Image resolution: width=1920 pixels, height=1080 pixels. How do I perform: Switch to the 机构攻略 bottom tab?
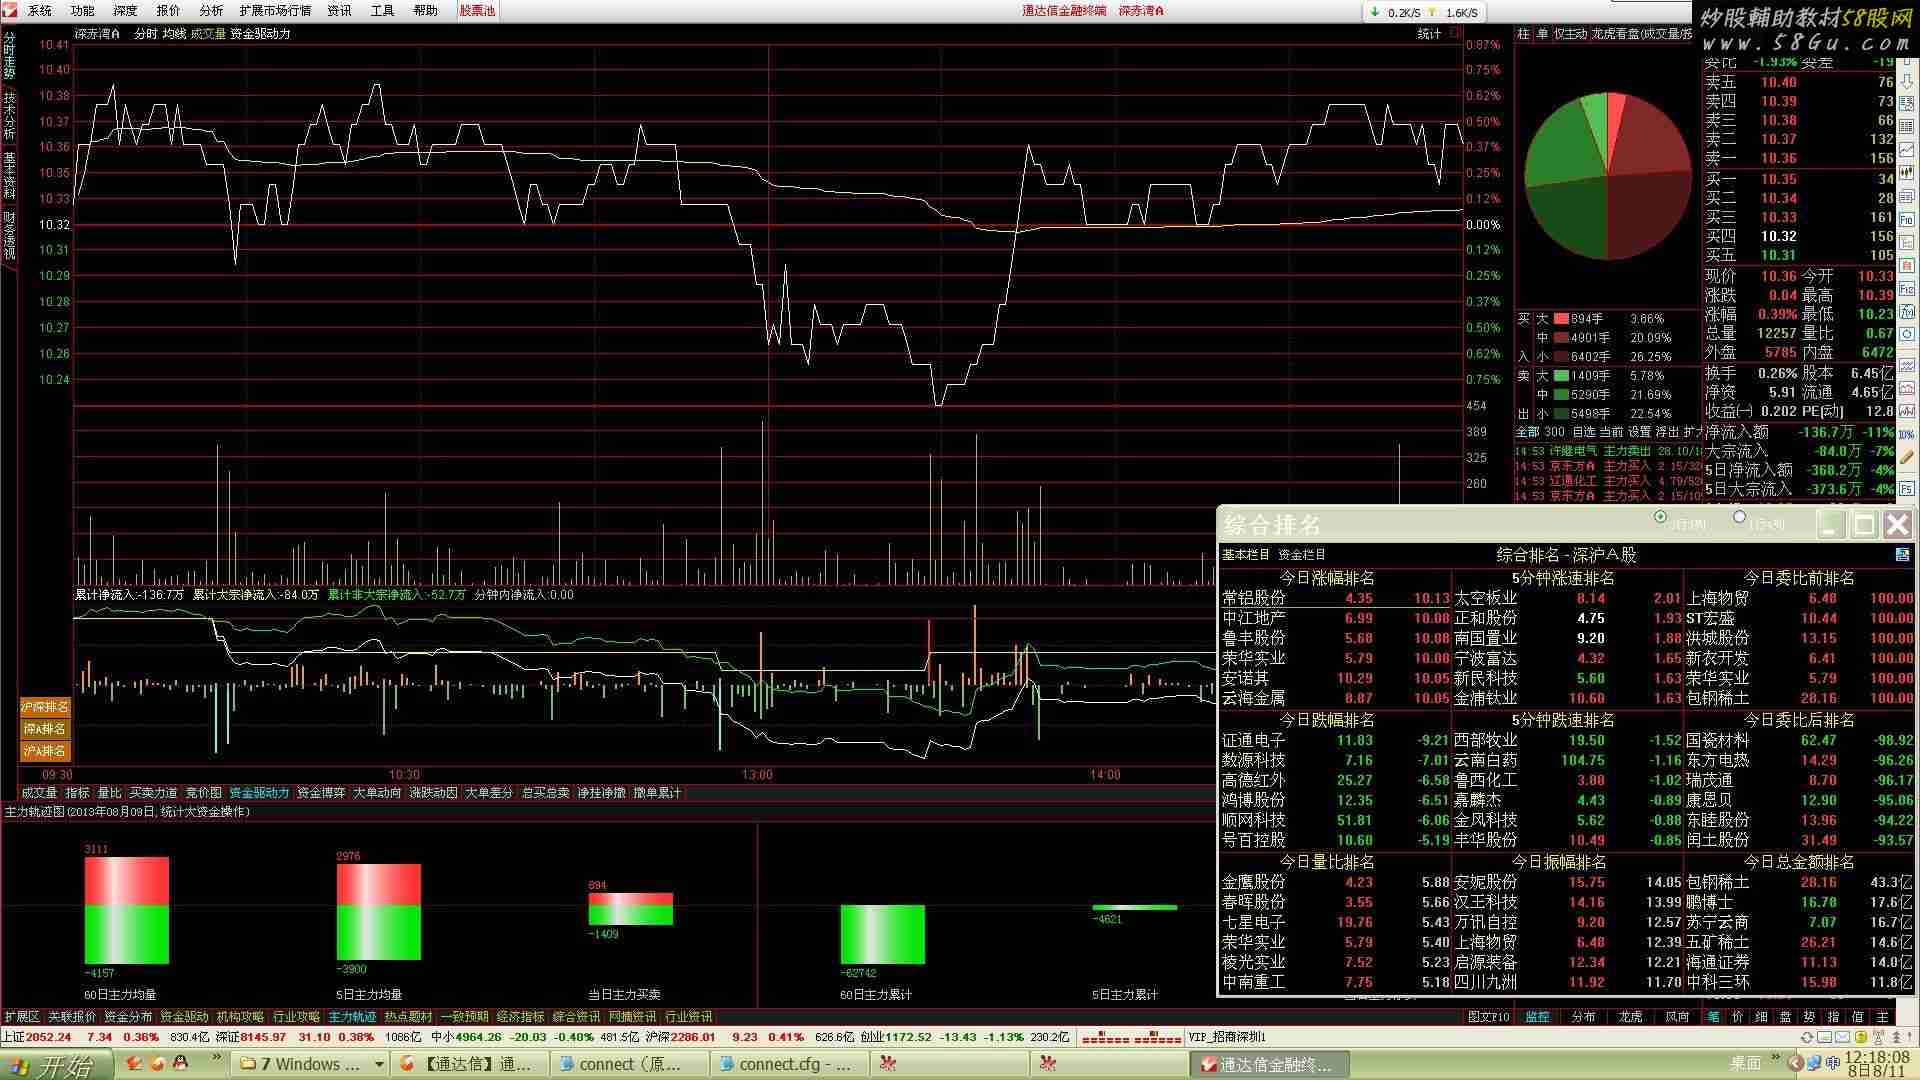point(240,1017)
